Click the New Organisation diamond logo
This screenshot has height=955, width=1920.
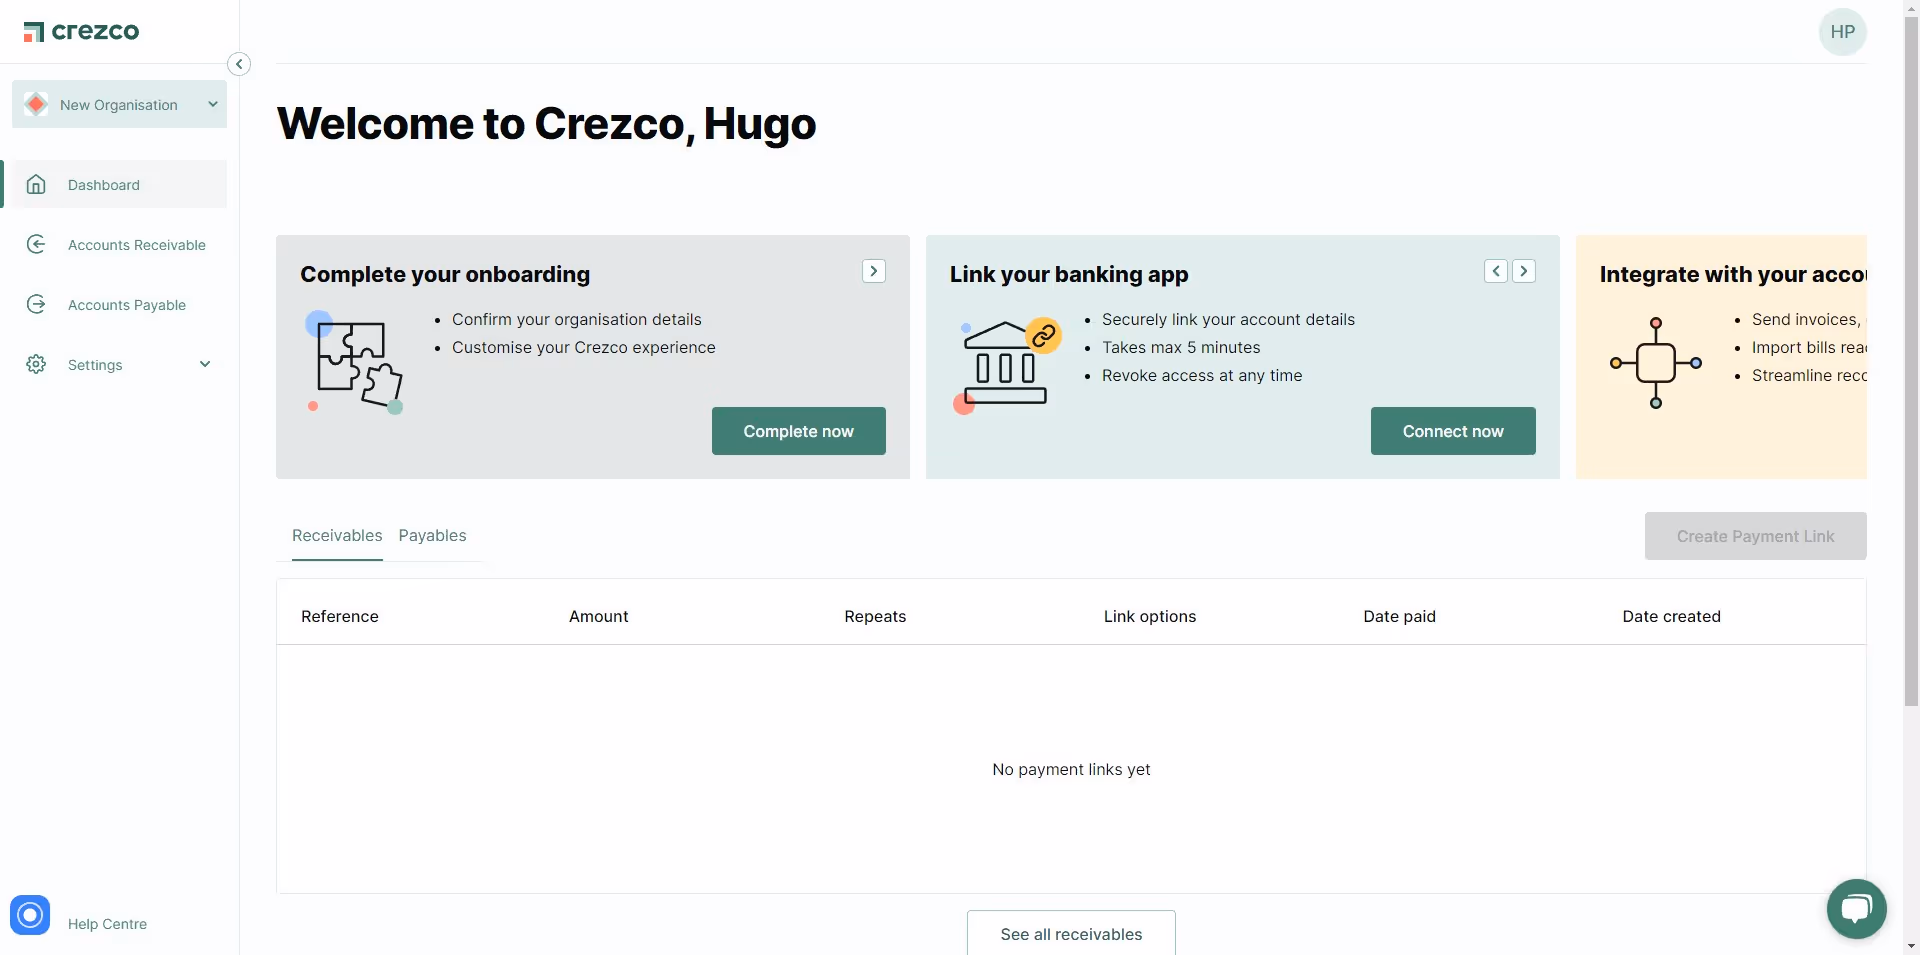coord(36,104)
